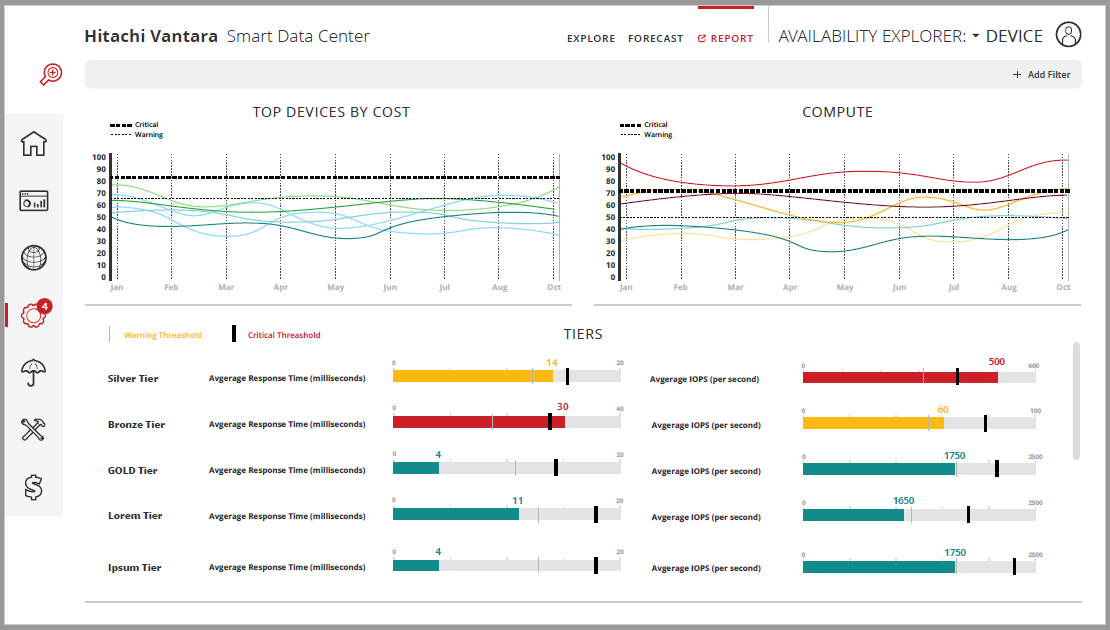Click the red magnifier search icon

click(x=51, y=74)
